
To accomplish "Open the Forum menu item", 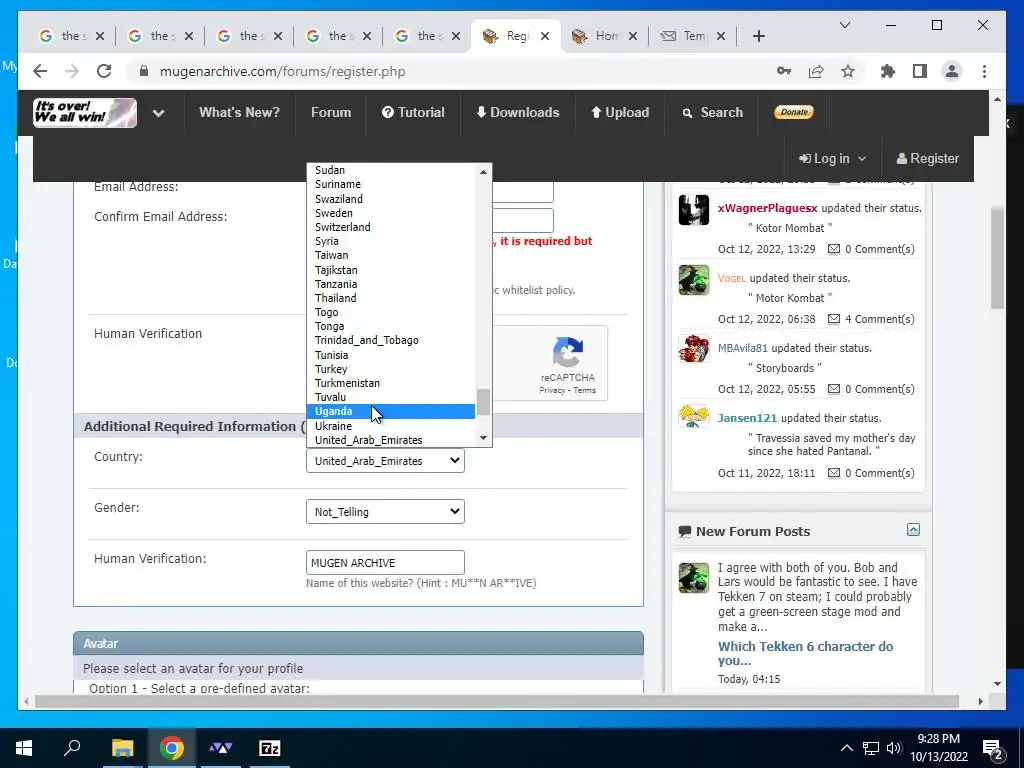I will point(331,112).
